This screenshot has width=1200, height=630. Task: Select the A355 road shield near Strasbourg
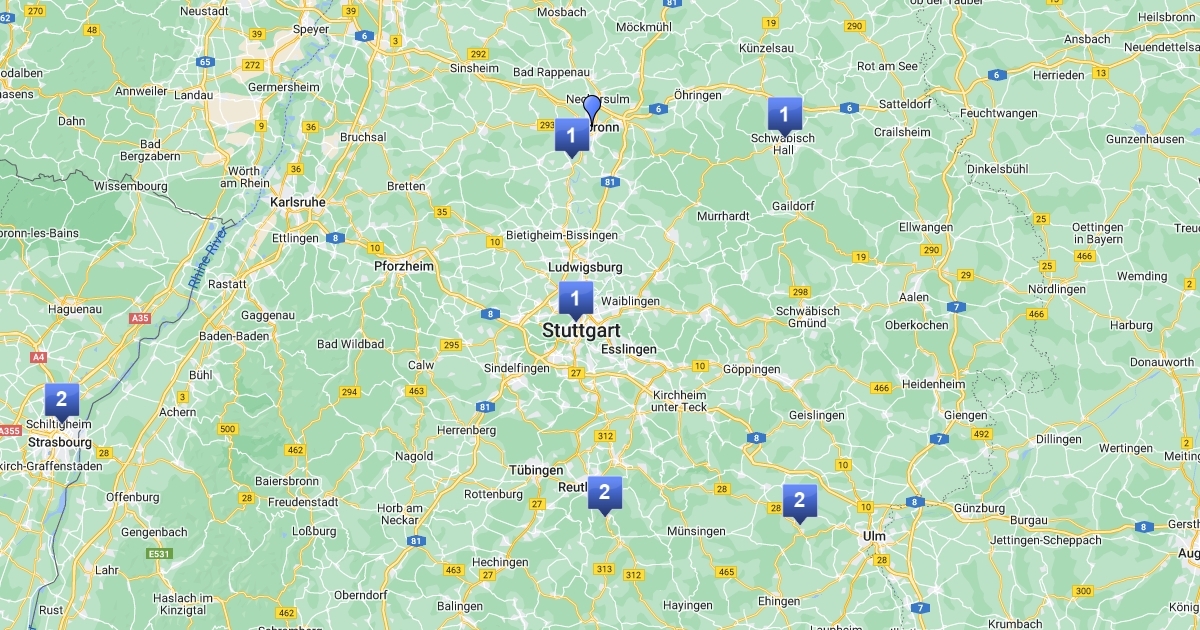coord(10,431)
